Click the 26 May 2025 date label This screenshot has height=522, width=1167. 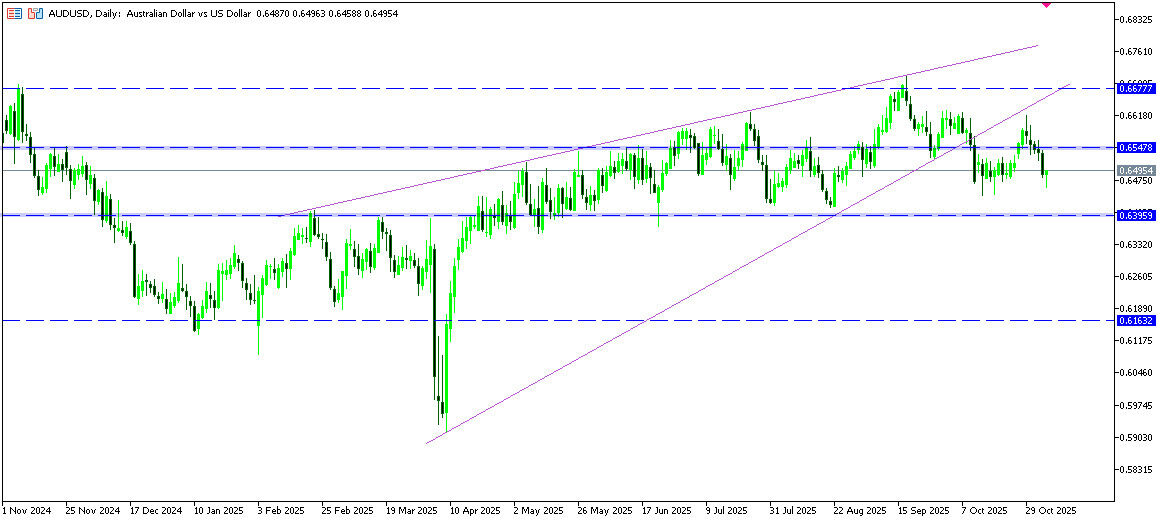point(602,509)
